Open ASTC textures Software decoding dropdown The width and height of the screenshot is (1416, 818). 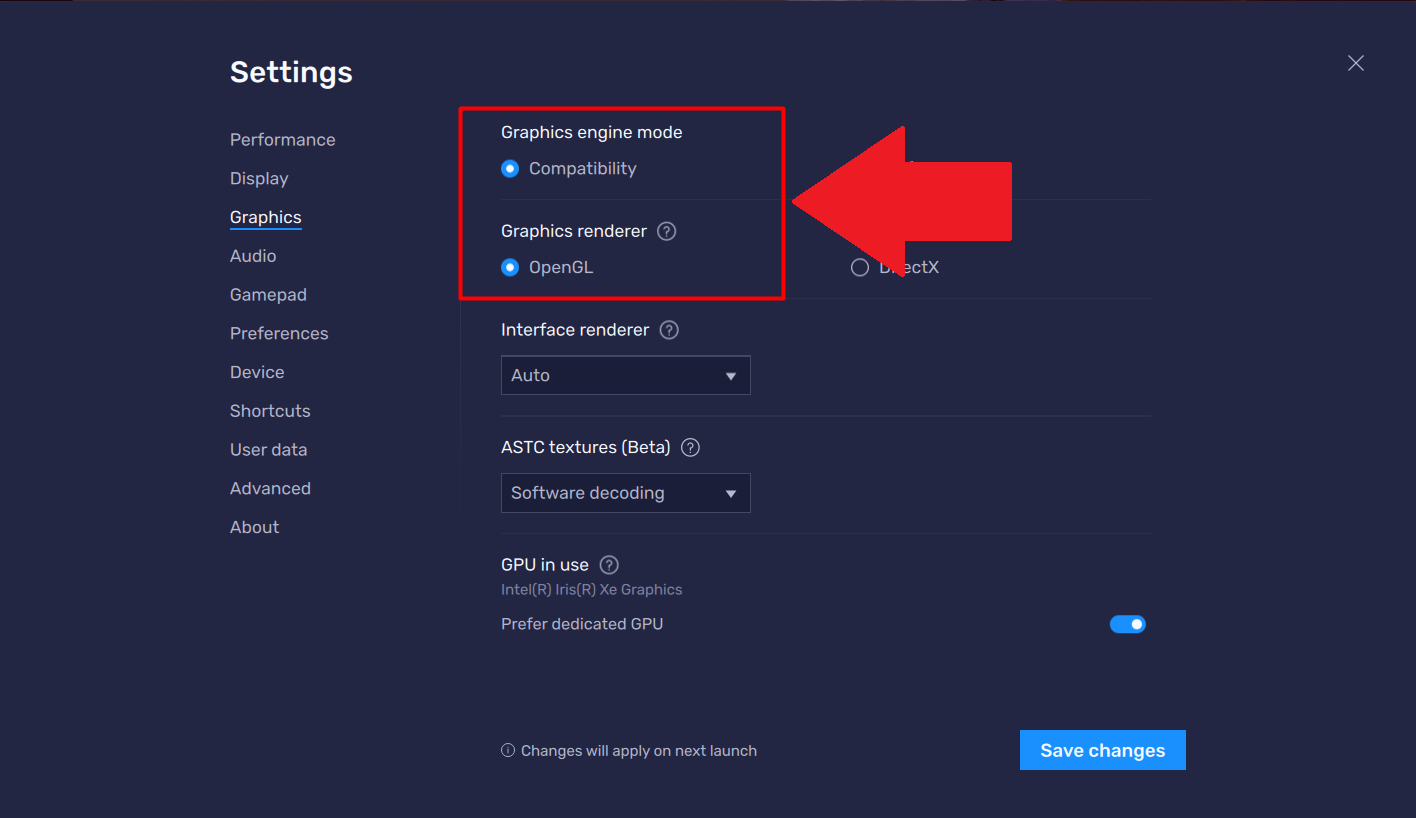(x=626, y=493)
